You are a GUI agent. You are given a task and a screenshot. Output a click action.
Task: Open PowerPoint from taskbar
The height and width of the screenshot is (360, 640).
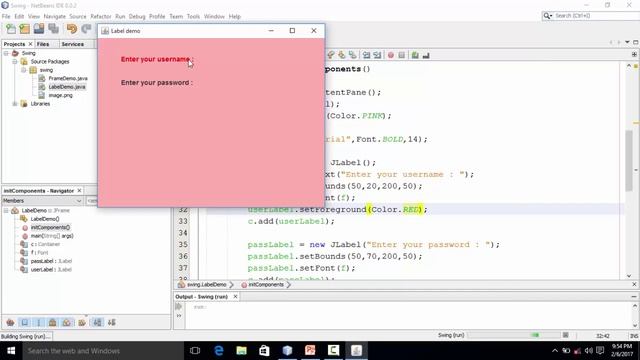pyautogui.click(x=310, y=351)
